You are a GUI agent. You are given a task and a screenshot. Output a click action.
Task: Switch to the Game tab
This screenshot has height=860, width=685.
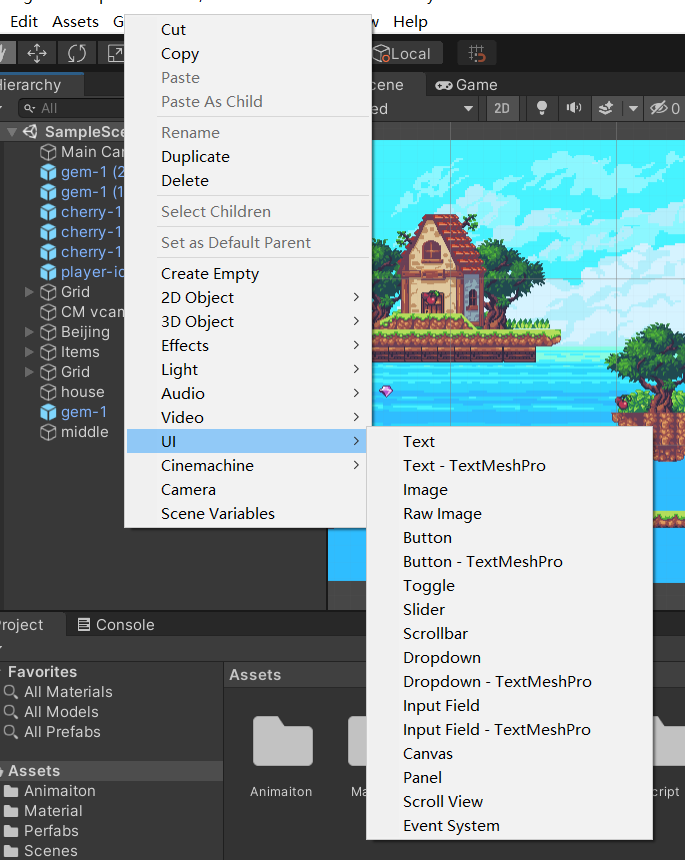click(466, 85)
